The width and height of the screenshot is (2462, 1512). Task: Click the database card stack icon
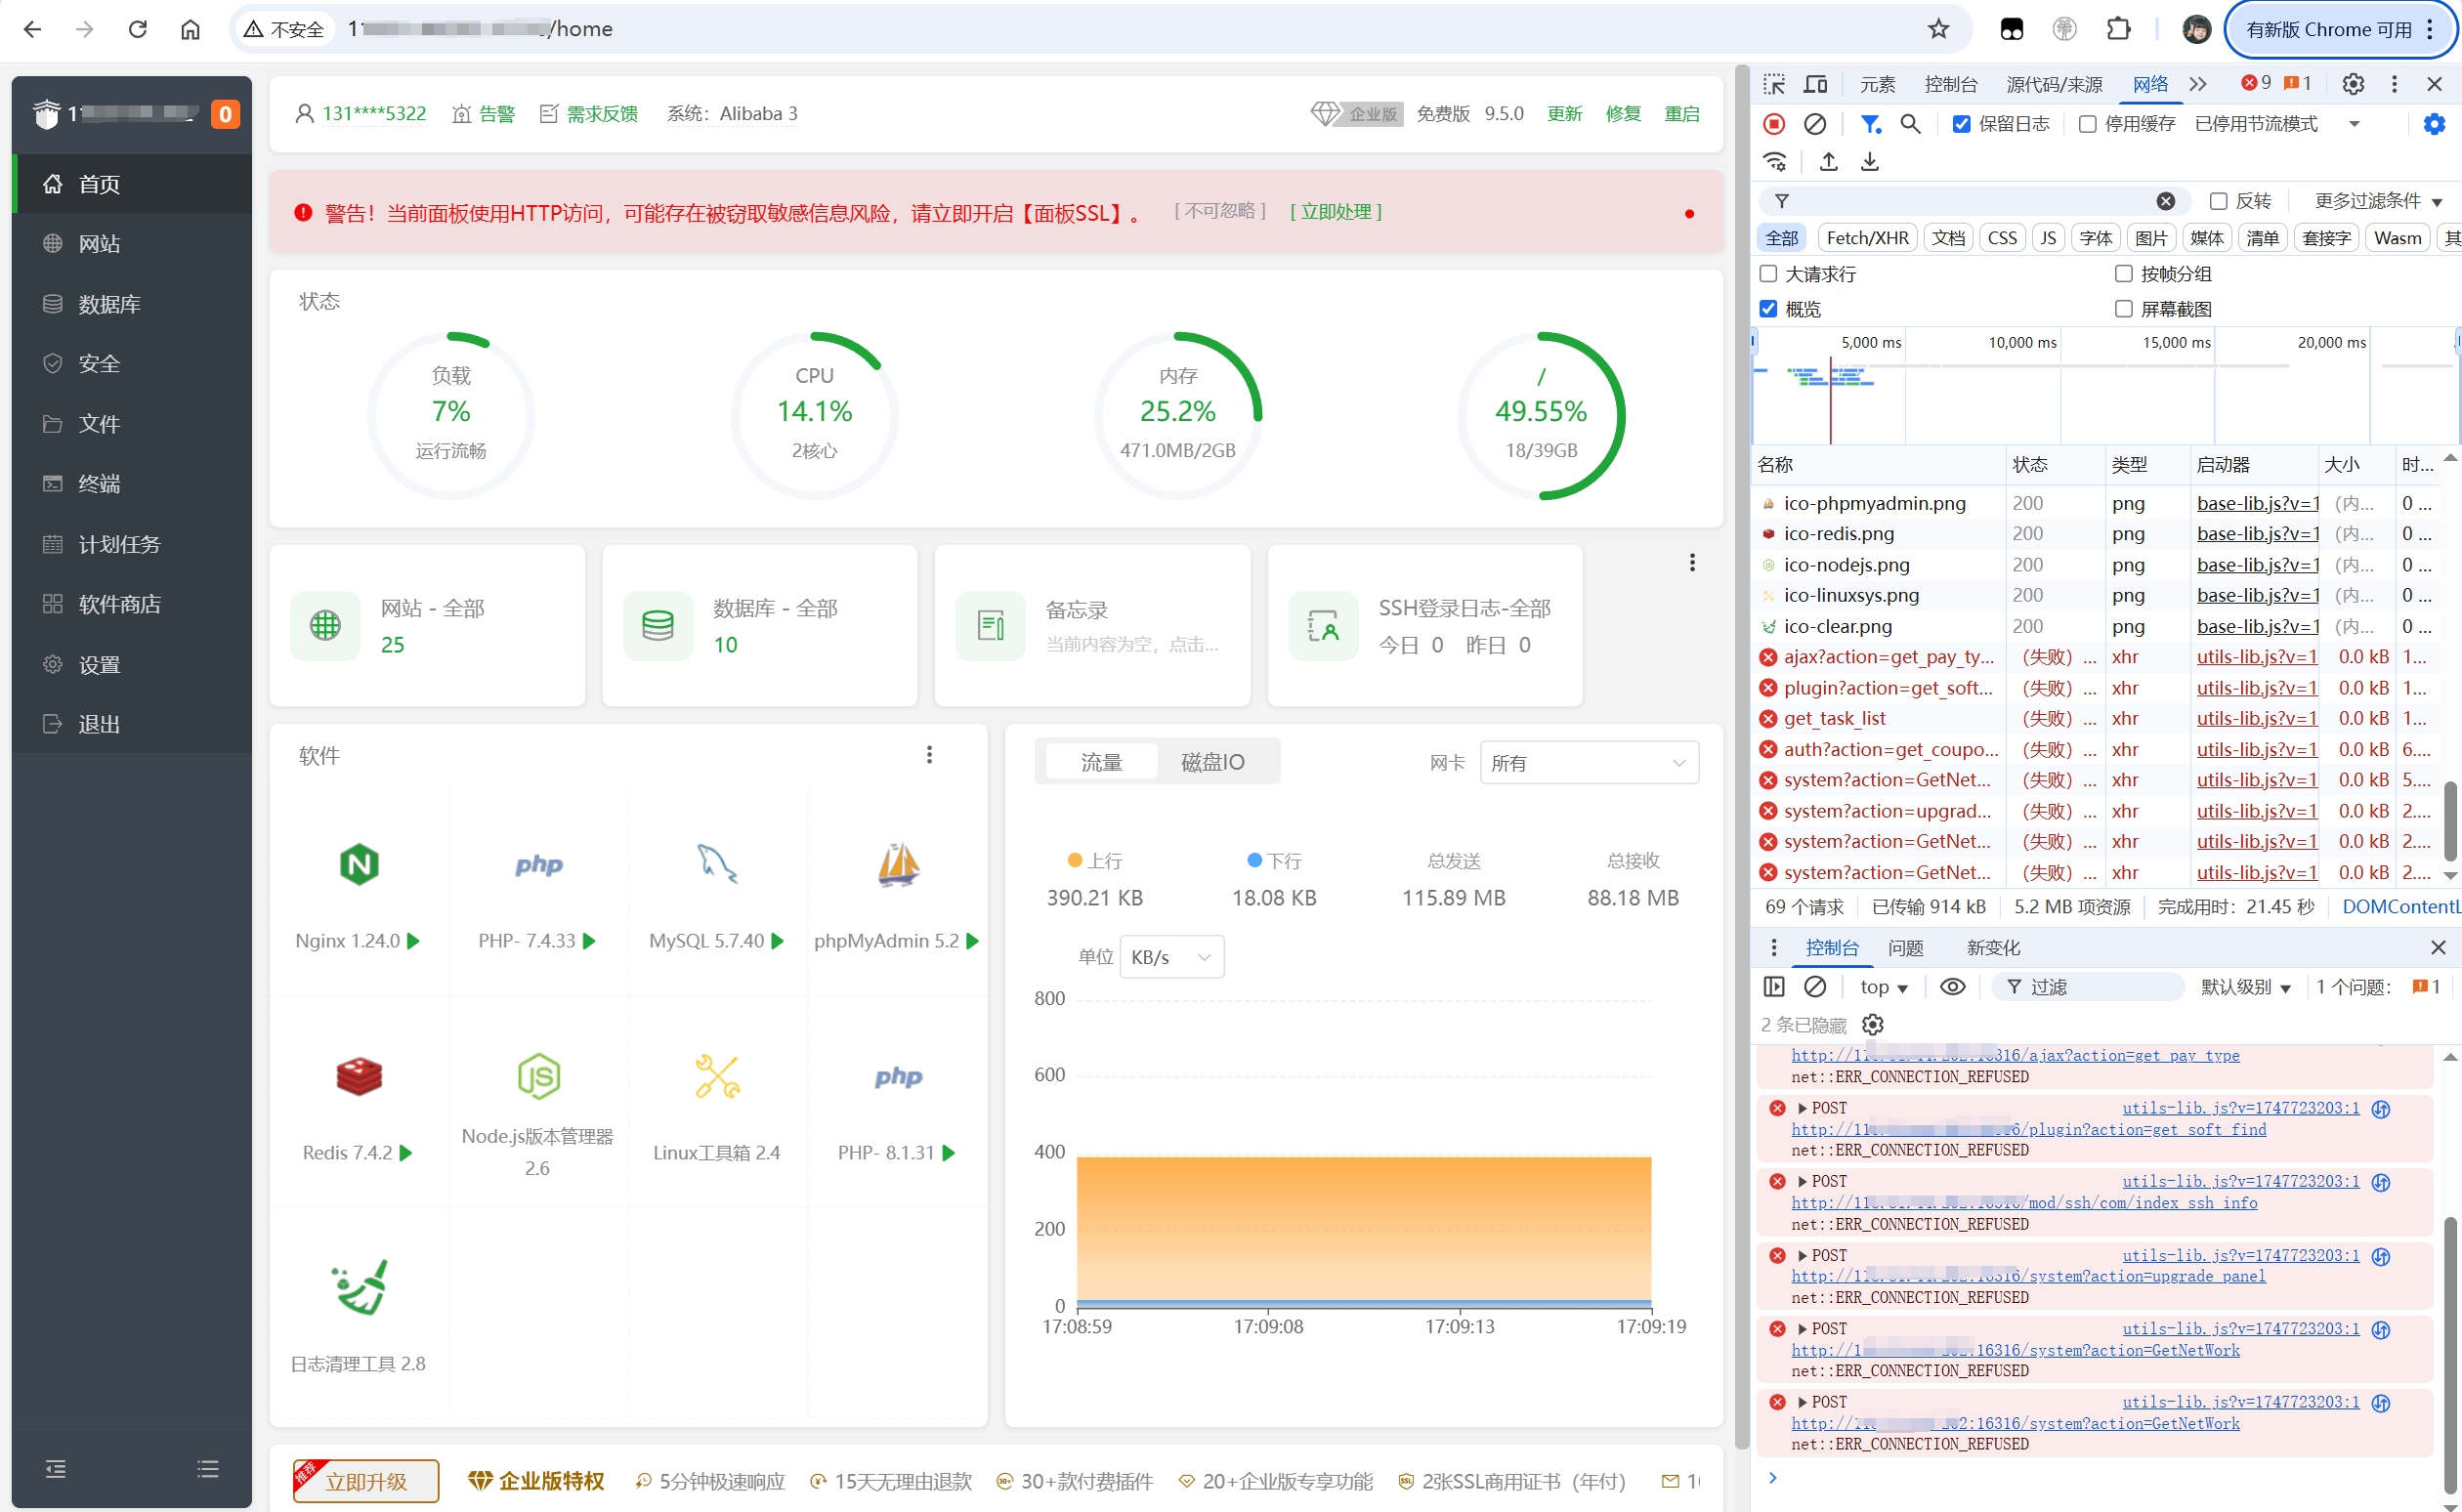point(657,626)
